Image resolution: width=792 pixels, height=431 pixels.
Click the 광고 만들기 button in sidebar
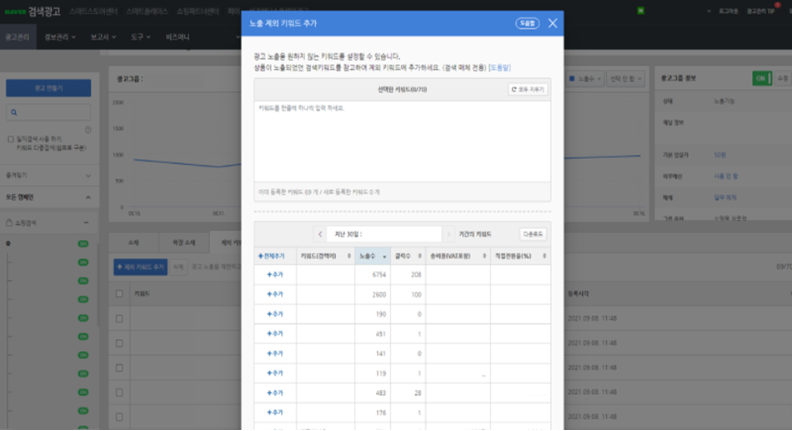tap(48, 88)
